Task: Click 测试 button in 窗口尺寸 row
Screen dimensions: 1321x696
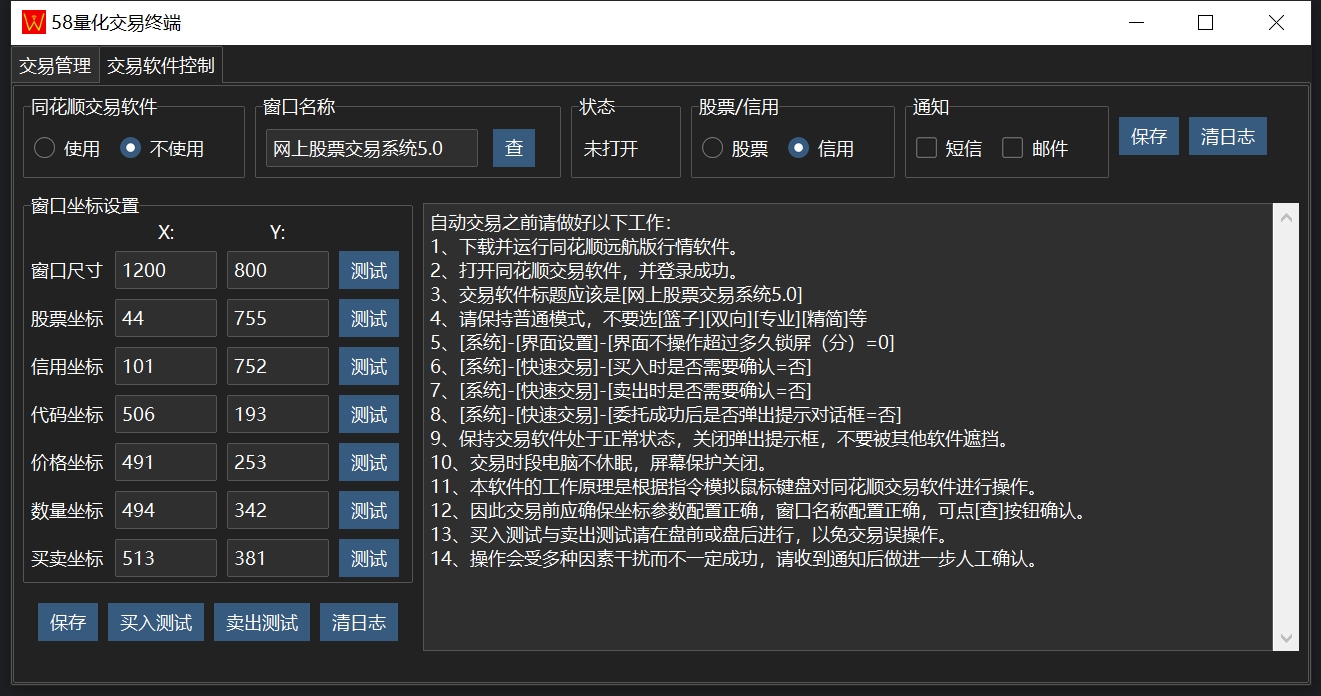Action: click(369, 270)
